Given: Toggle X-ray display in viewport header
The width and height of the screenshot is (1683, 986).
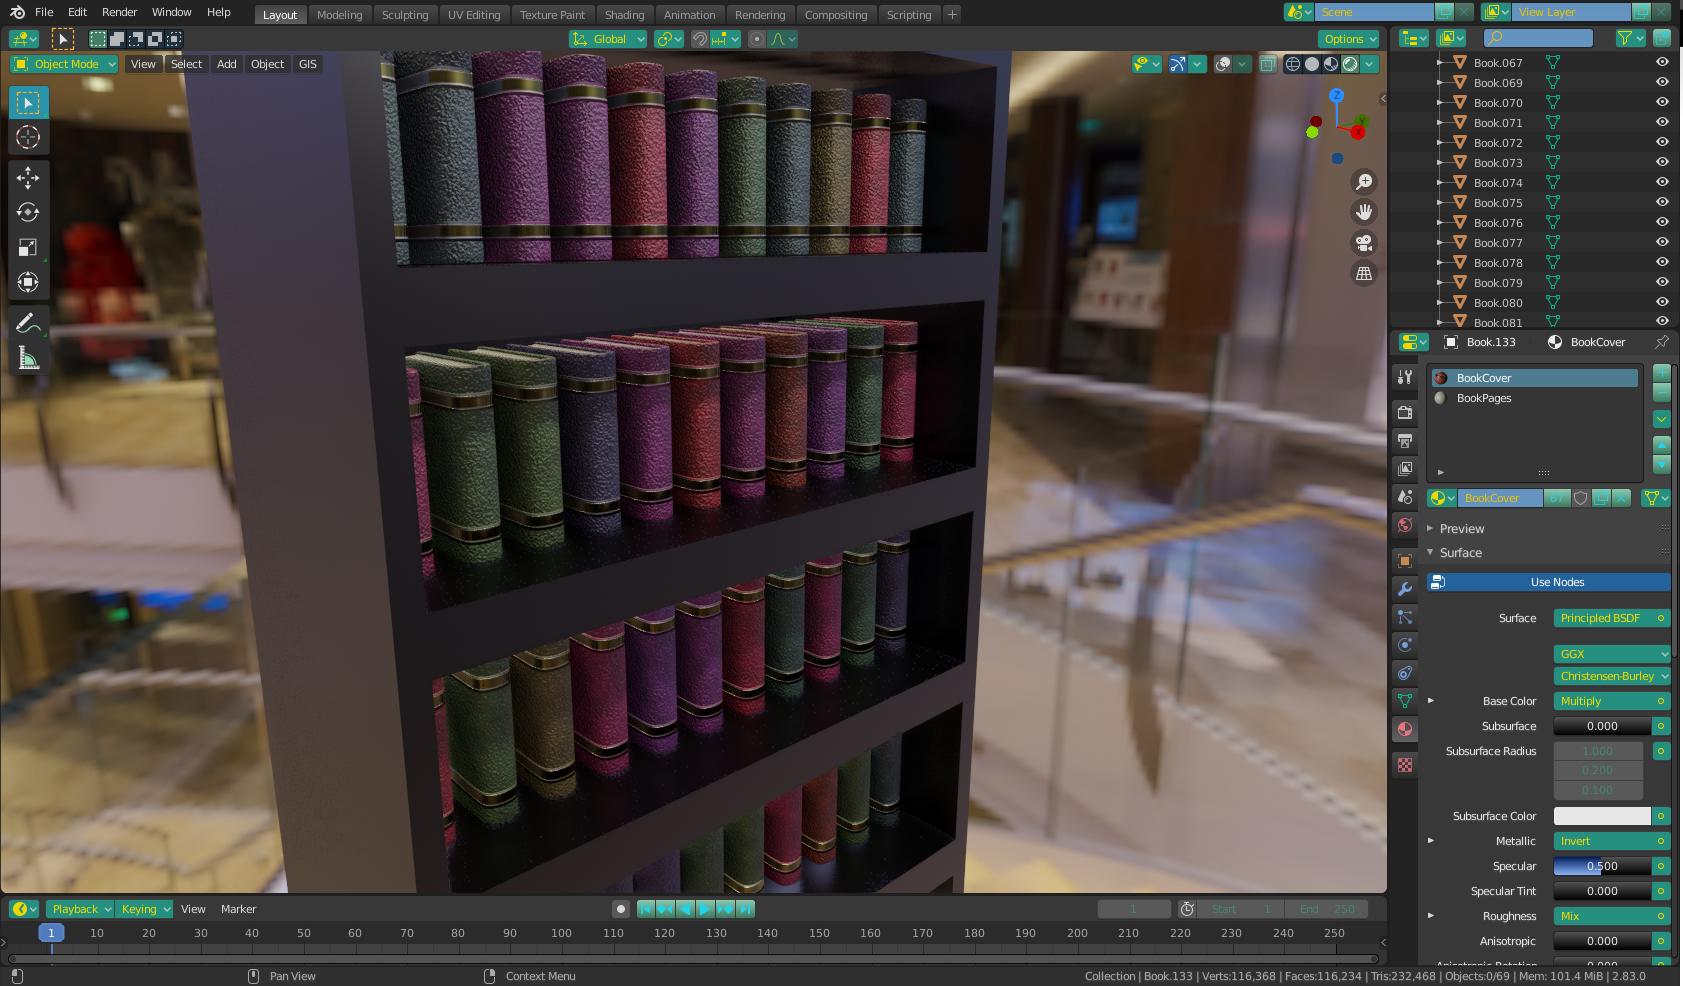Looking at the screenshot, I should tap(1268, 64).
